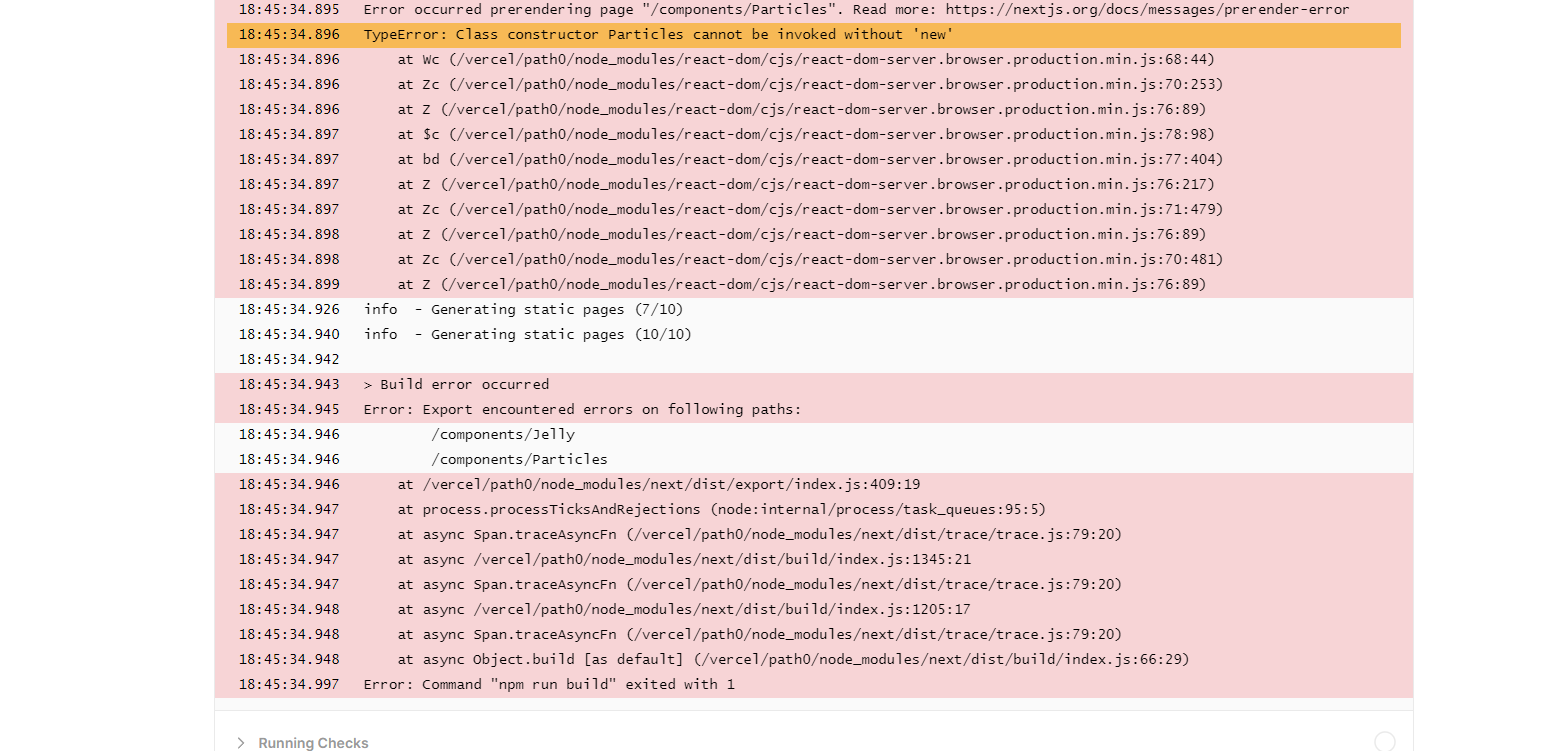The image size is (1556, 751).
Task: Select the process.processTicksAndRejections stack line
Action: coord(814,510)
